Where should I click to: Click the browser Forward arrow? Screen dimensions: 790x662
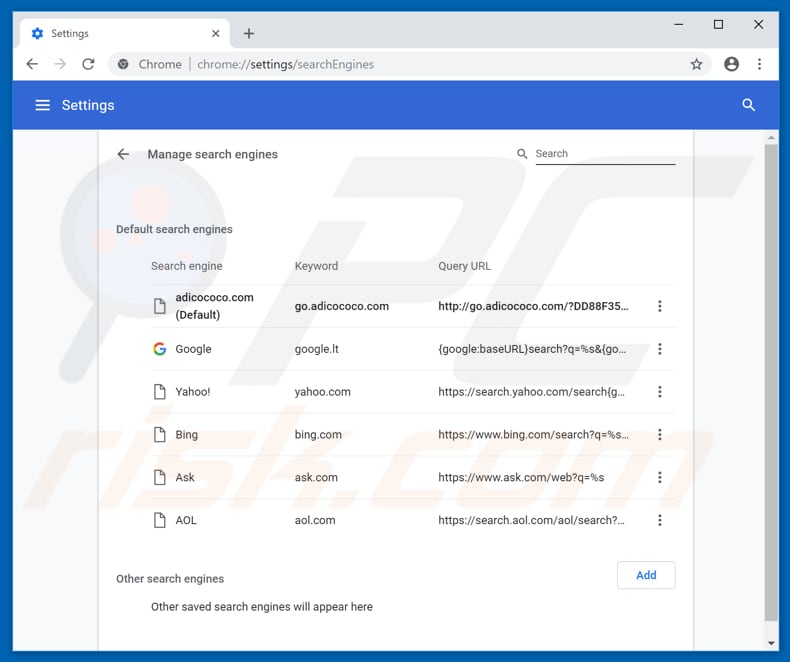point(60,64)
